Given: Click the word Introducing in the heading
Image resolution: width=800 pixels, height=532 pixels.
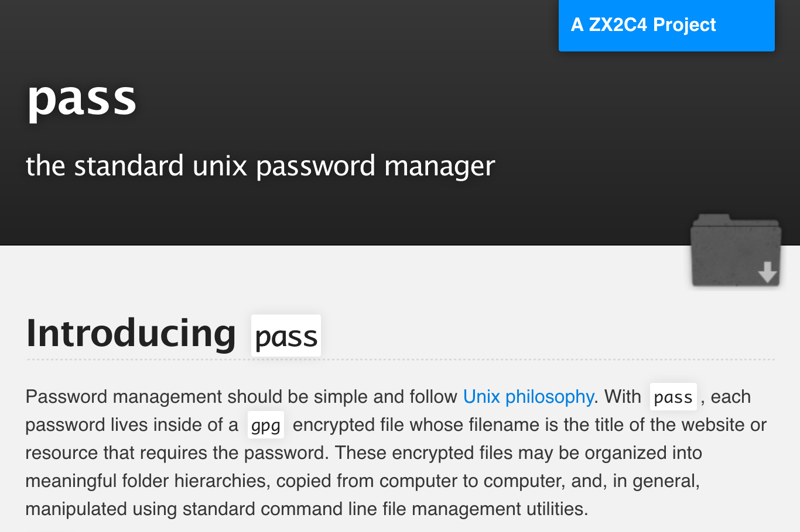Looking at the screenshot, I should 130,332.
